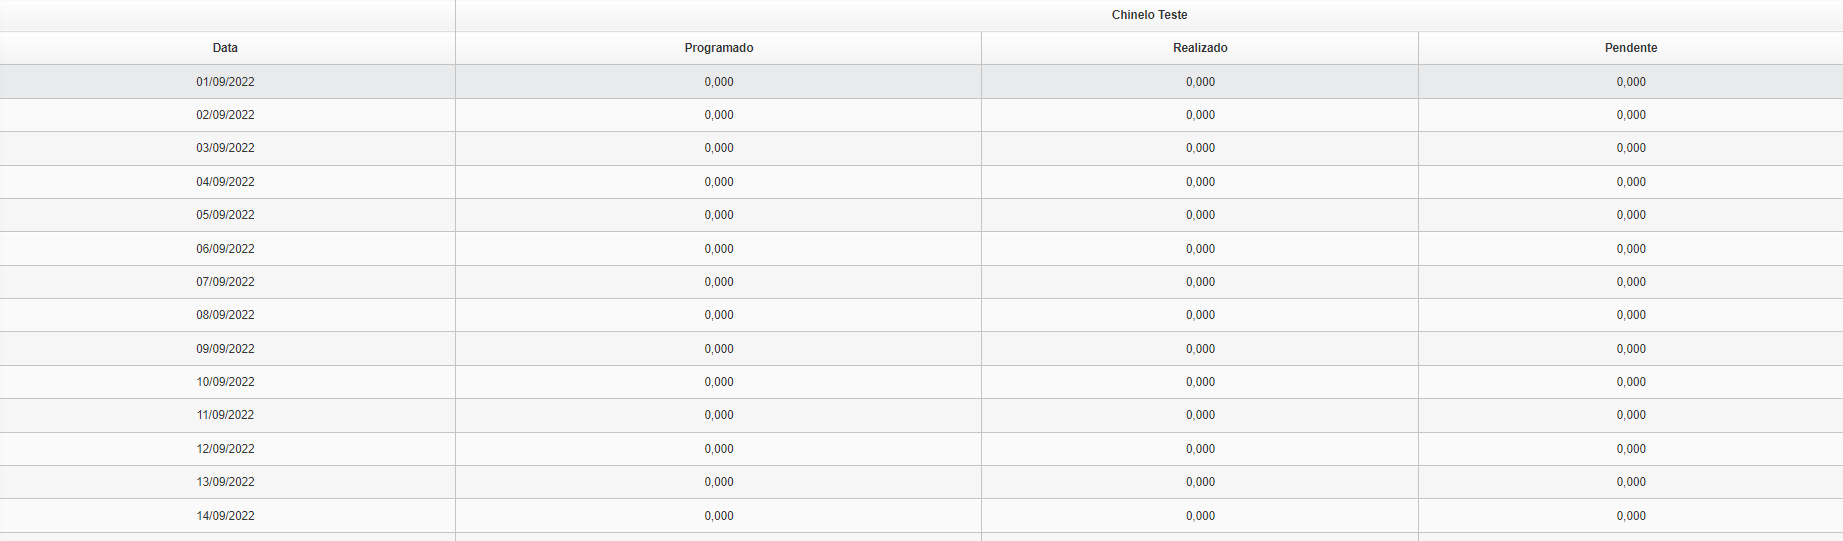Click Realizado value for 11/09/2022
This screenshot has height=541, width=1843.
pos(1200,415)
